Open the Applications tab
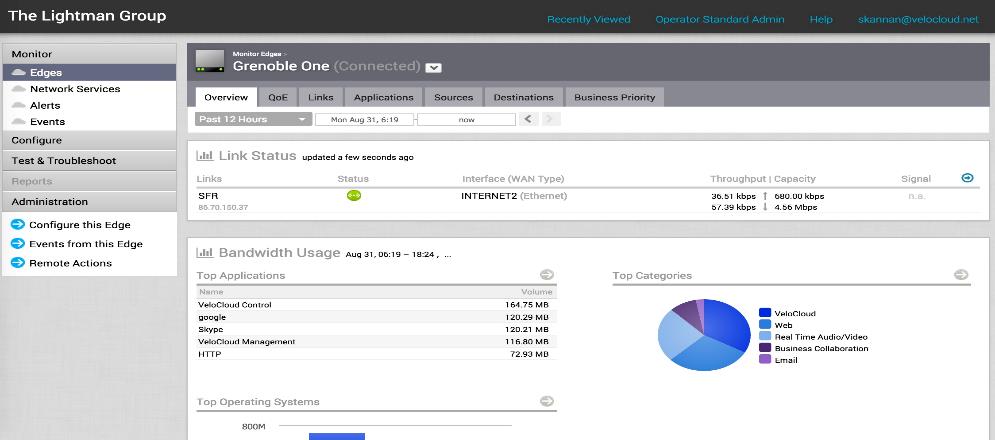 383,97
